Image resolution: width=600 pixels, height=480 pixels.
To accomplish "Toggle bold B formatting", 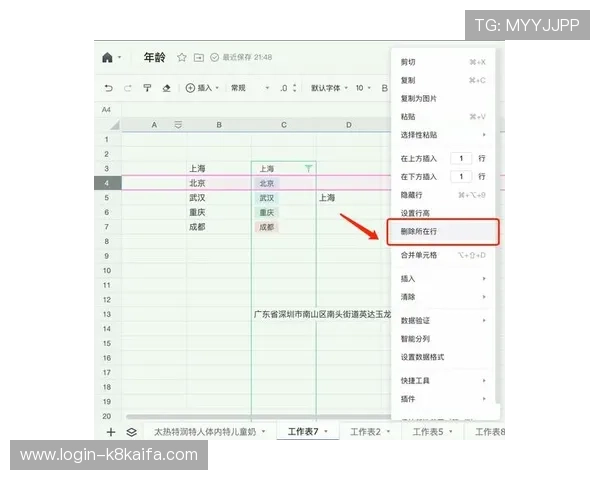I will point(384,88).
